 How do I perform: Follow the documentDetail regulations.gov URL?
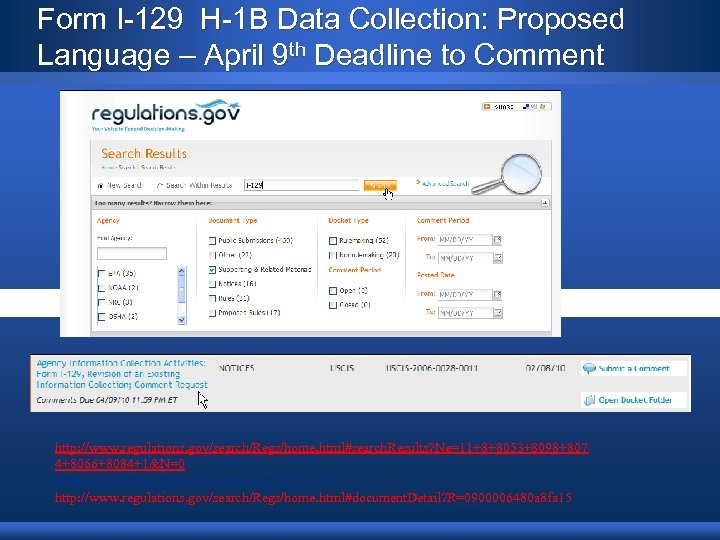coord(313,497)
